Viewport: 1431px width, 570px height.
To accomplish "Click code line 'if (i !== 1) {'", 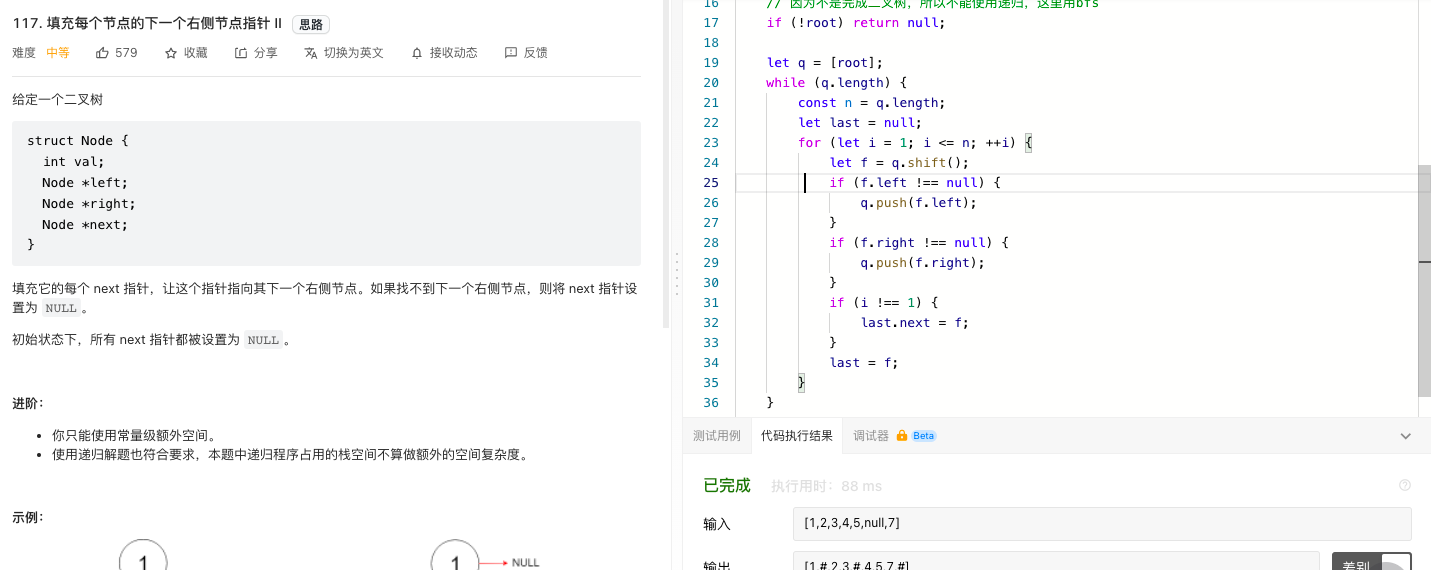I will coord(883,303).
